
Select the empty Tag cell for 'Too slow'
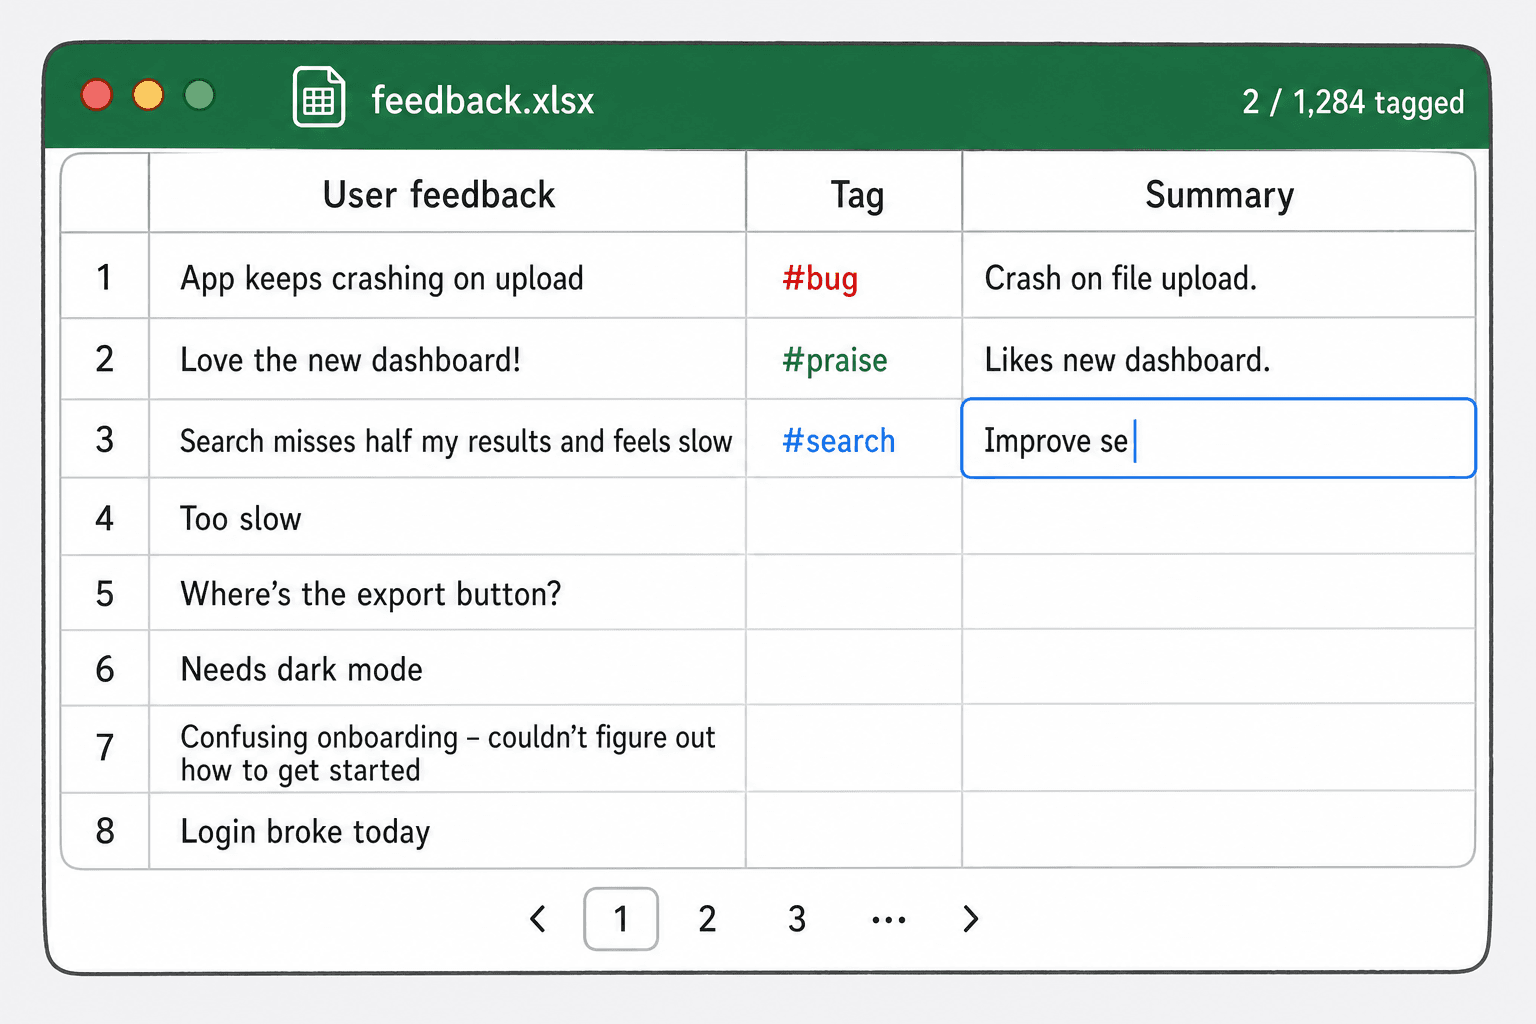coord(854,517)
